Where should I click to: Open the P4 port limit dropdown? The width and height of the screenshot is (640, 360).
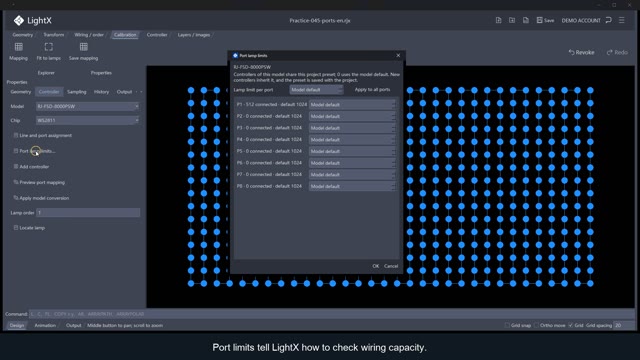(x=352, y=140)
